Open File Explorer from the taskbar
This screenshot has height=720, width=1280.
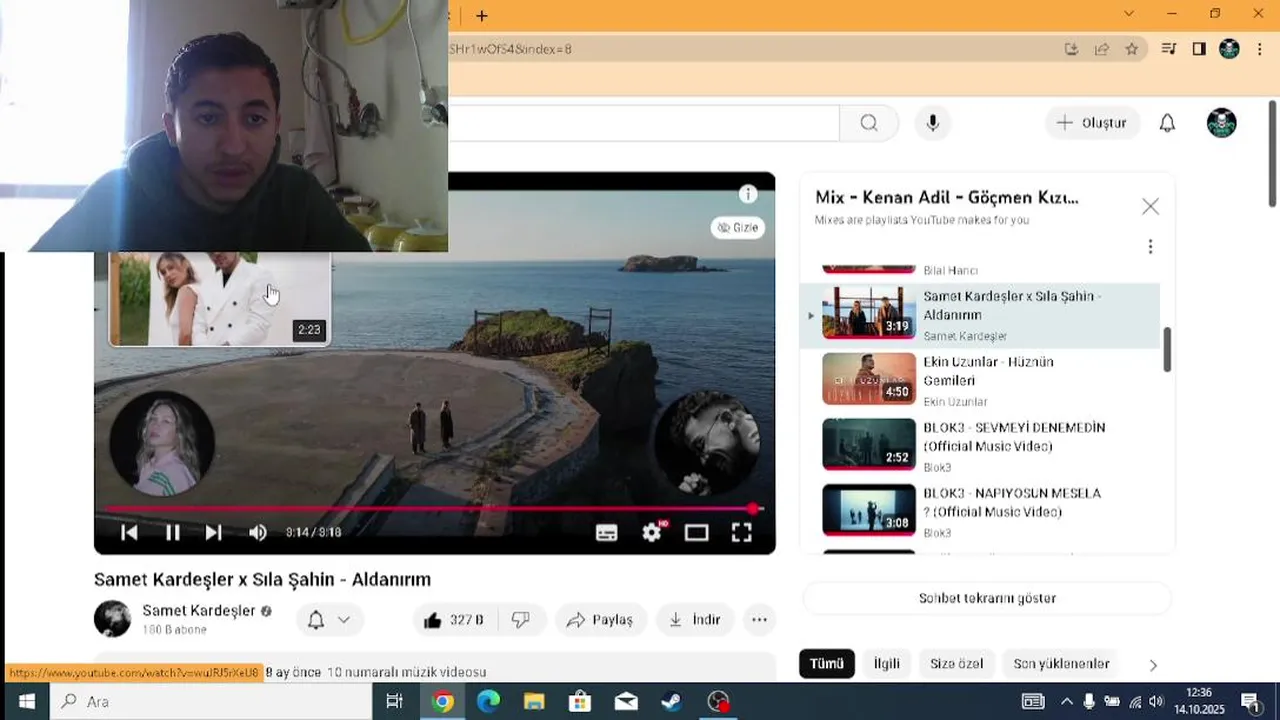pos(534,701)
